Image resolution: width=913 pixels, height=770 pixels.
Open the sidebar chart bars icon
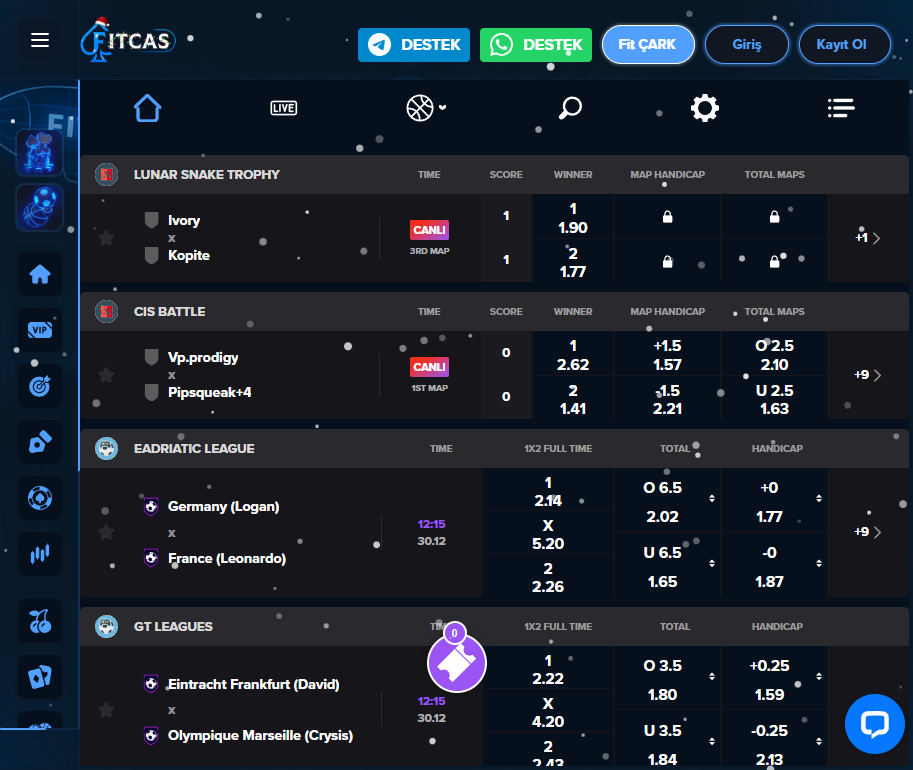(x=40, y=554)
